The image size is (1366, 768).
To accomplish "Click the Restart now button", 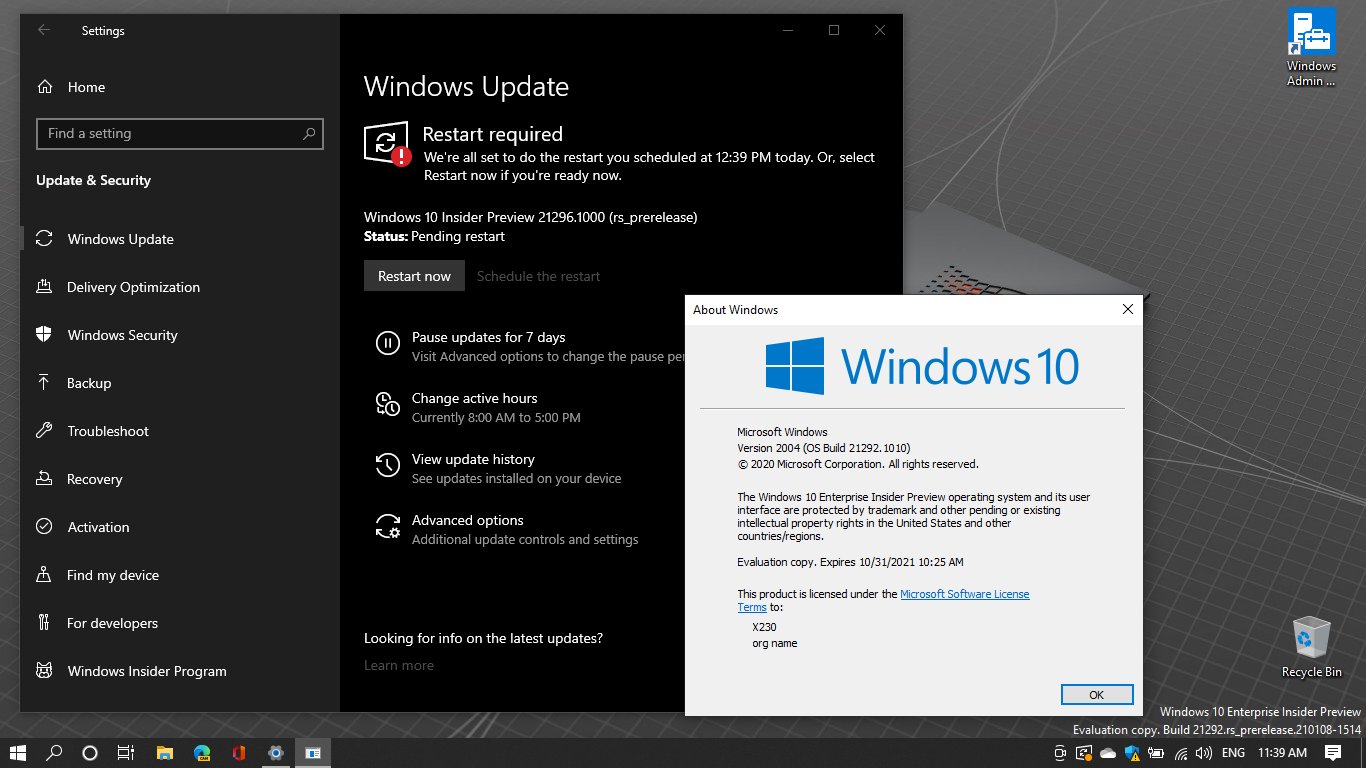I will pyautogui.click(x=413, y=275).
